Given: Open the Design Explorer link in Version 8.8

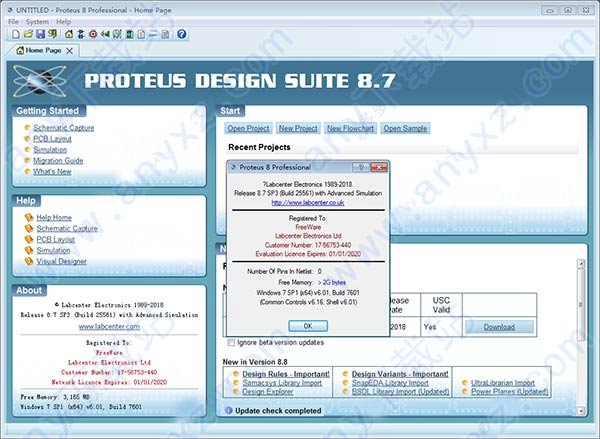Looking at the screenshot, I should 267,392.
